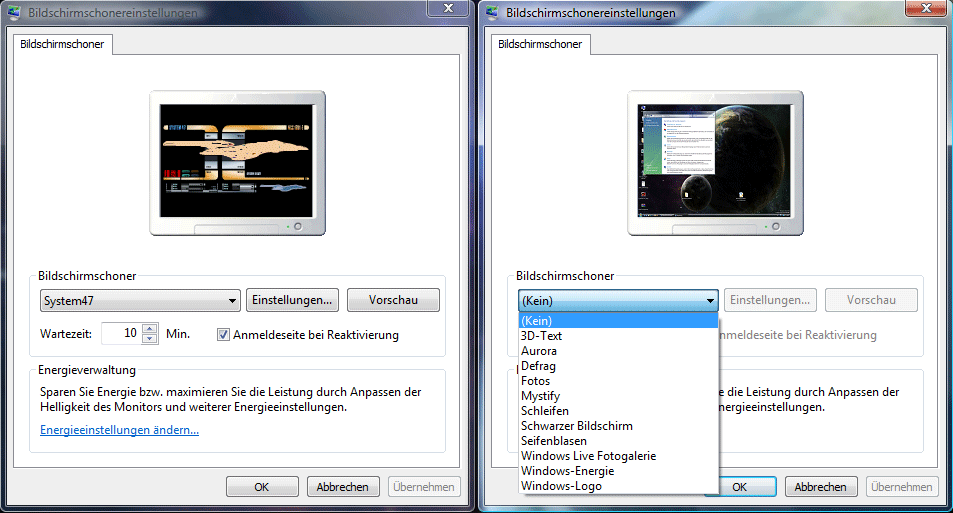
Task: Click the title bar icon of right window
Action: point(492,12)
